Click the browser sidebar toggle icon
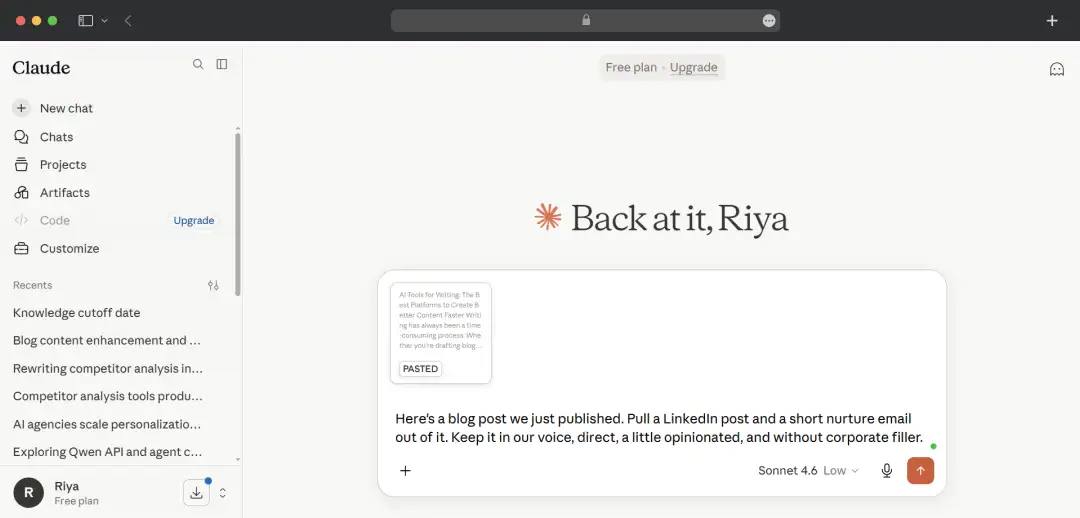 pos(85,21)
